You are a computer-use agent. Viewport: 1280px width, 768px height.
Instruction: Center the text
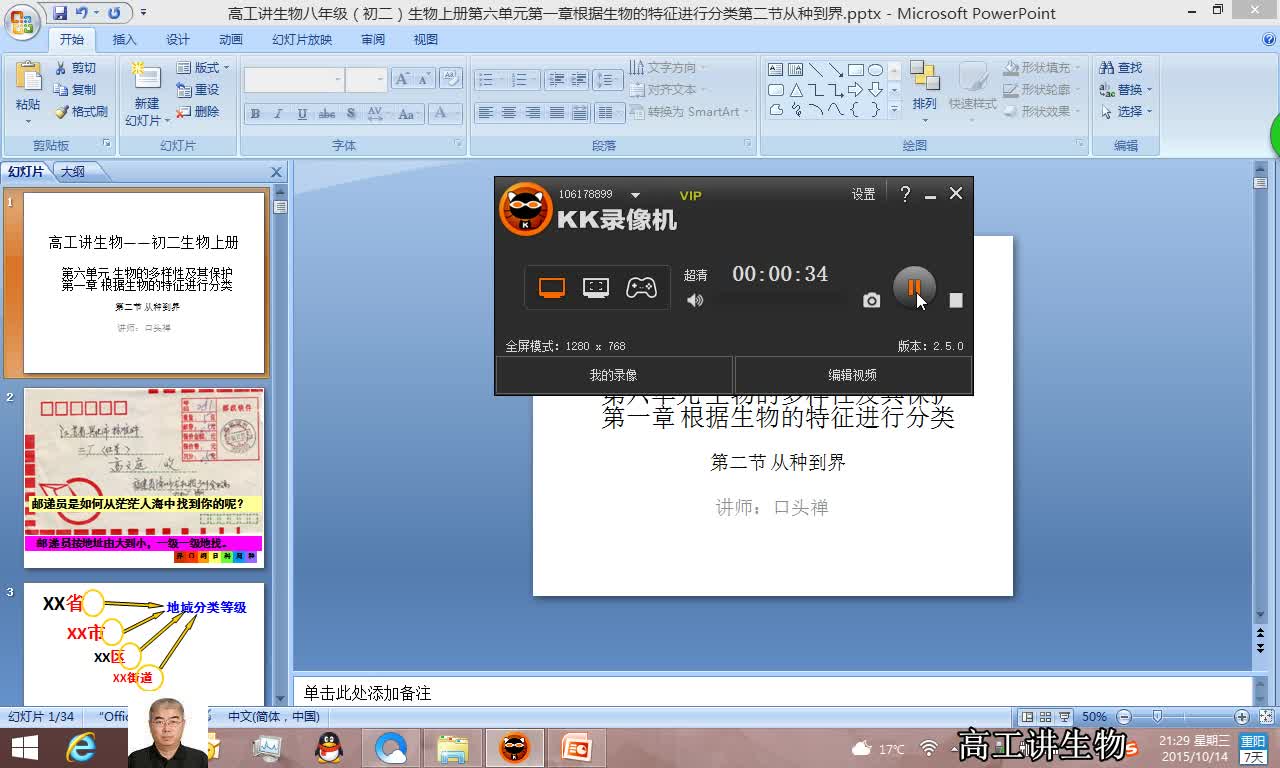tap(509, 113)
